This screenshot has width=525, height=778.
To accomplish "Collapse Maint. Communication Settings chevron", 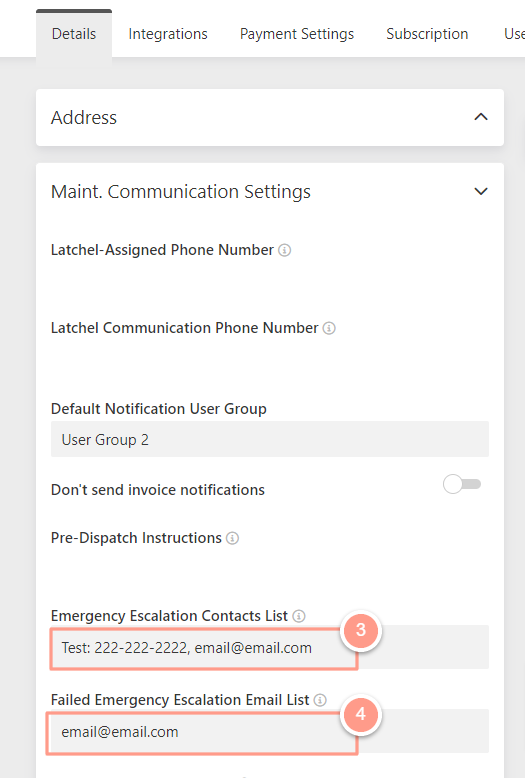I will (x=481, y=192).
